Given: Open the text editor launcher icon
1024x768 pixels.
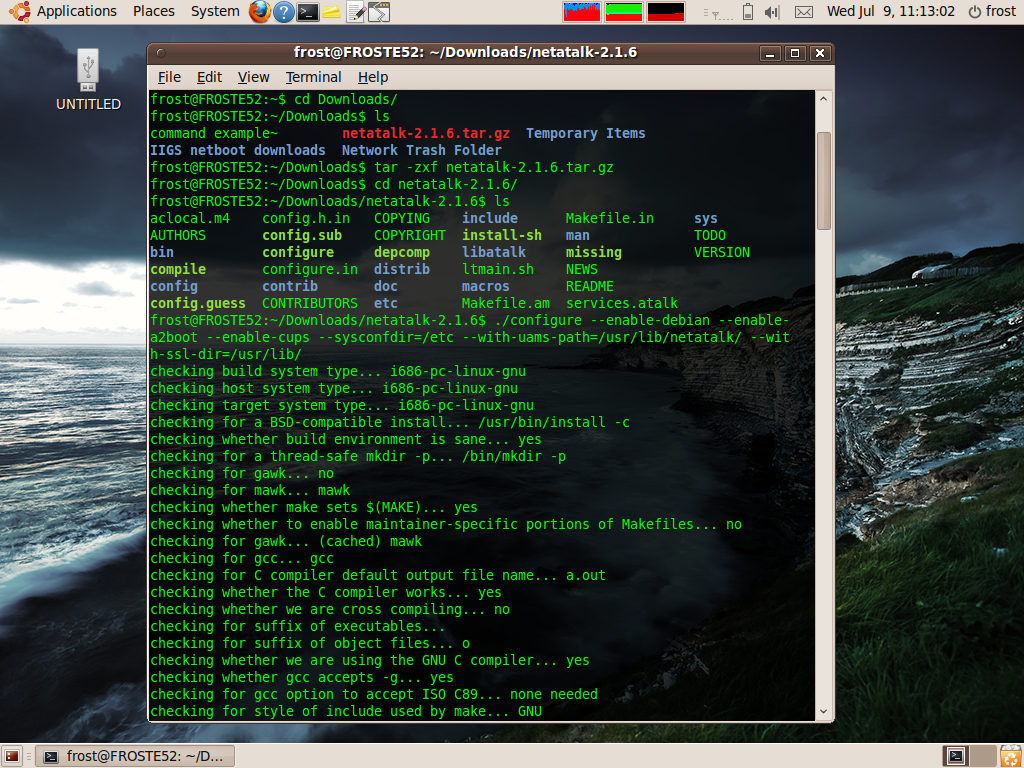Looking at the screenshot, I should 355,12.
